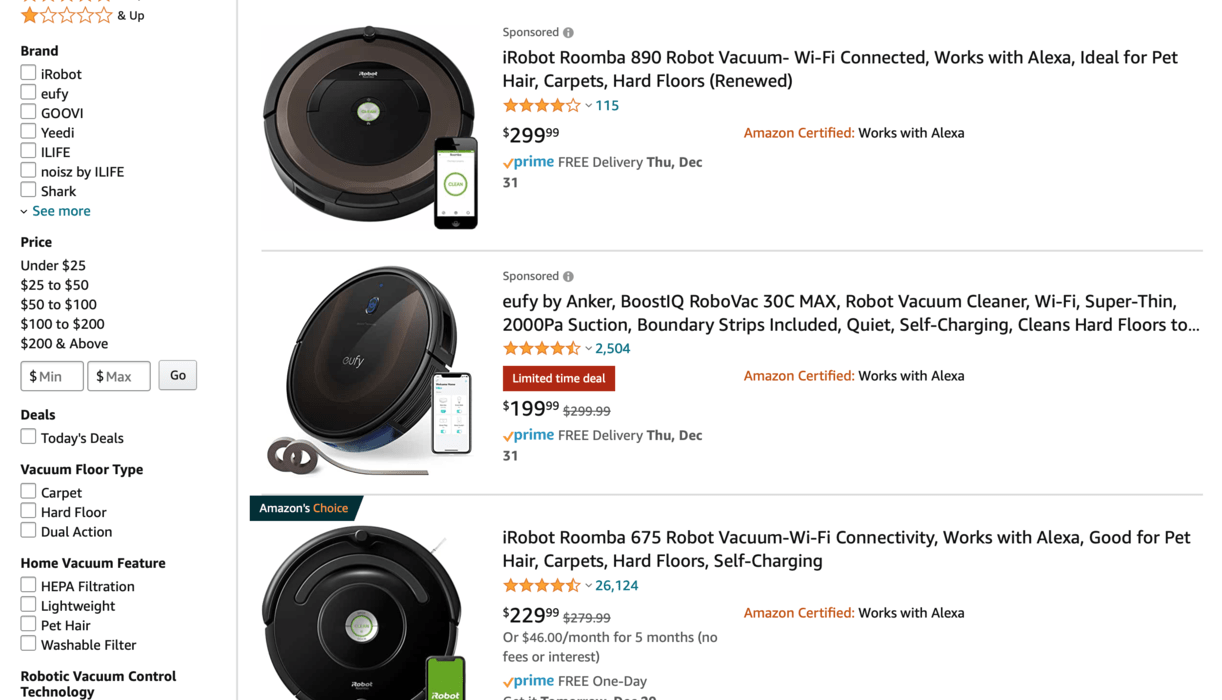Open the ratings dropdown next to 26,124 reviews
Viewport: 1222px width, 700px height.
591,585
